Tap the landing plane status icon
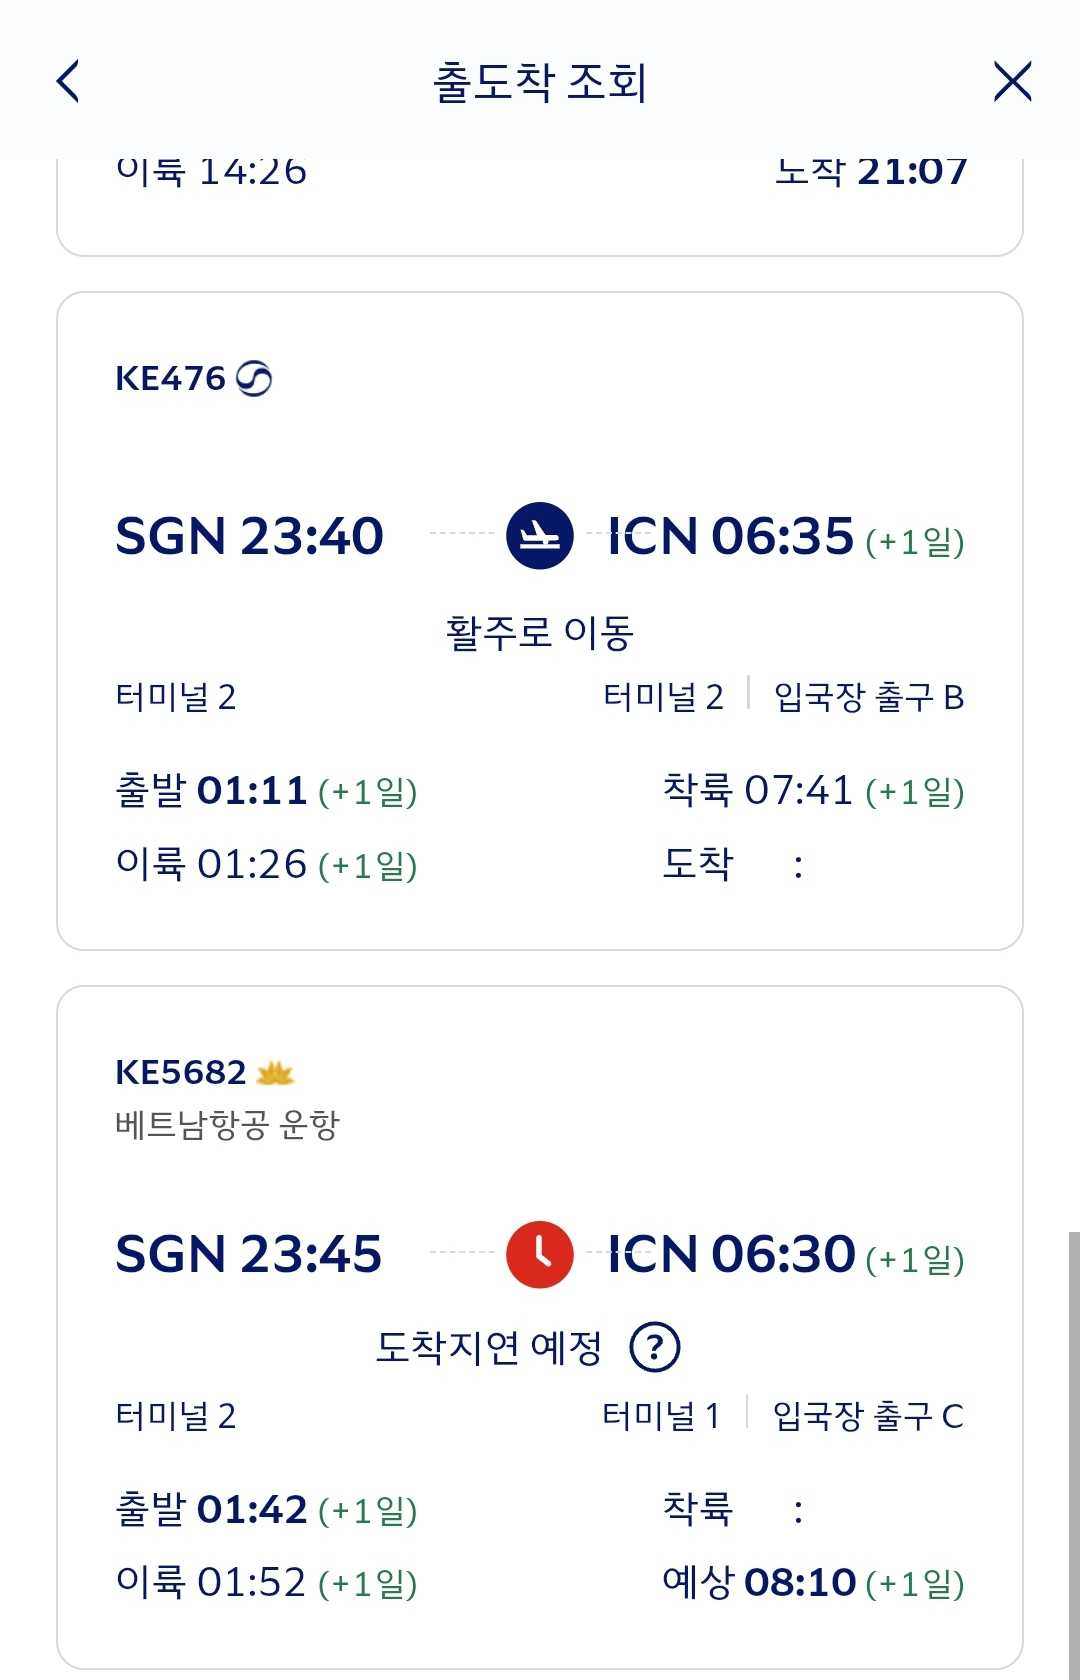Image resolution: width=1080 pixels, height=1680 pixels. tap(540, 536)
